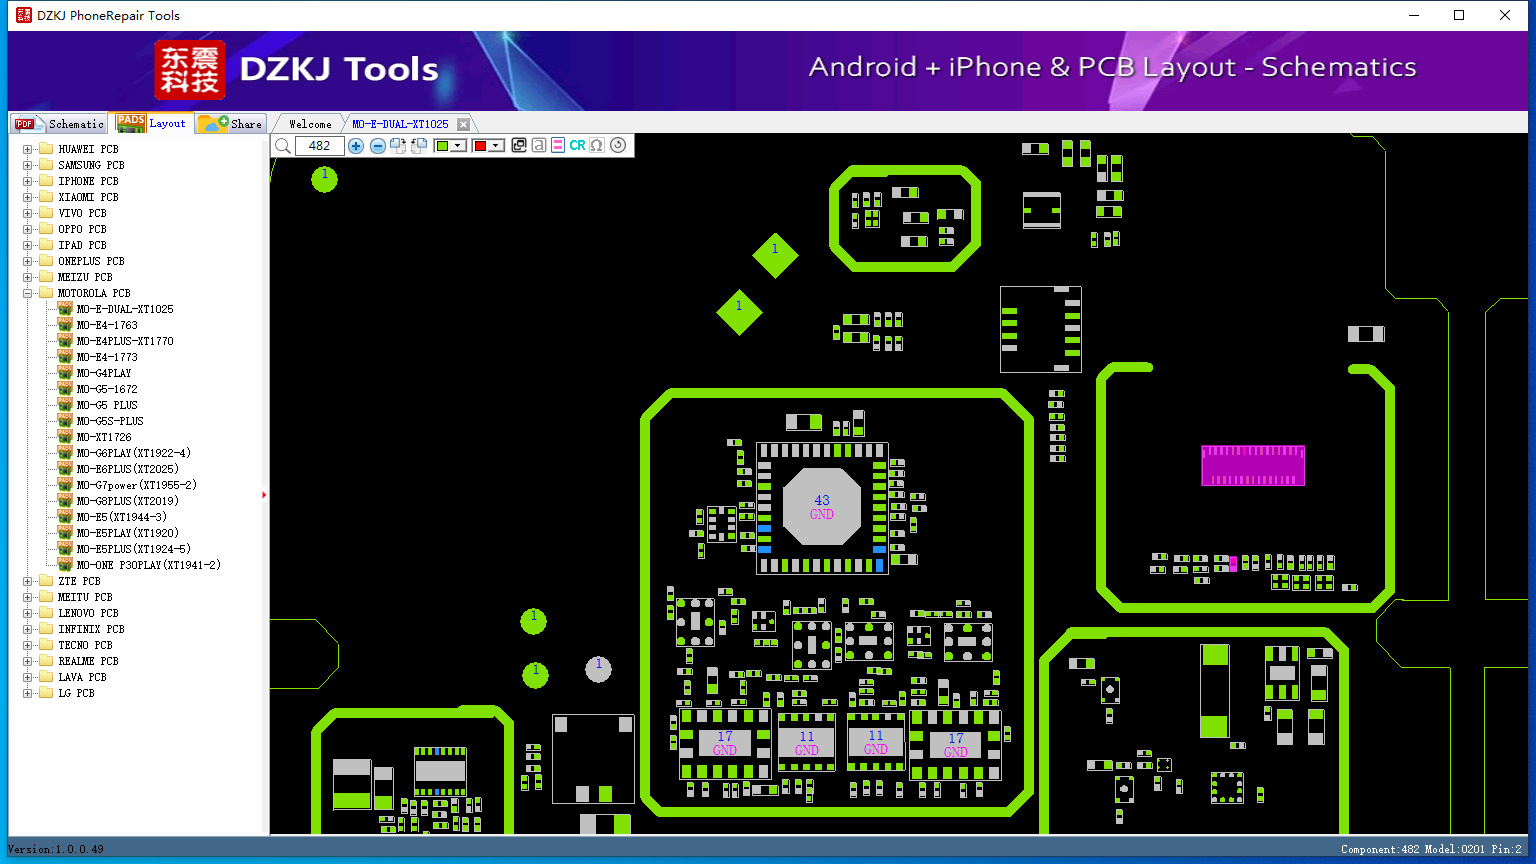The width and height of the screenshot is (1536, 864).
Task: Open the MO-ONE P30PLAY(XT1941-2) layout file
Action: (x=149, y=565)
